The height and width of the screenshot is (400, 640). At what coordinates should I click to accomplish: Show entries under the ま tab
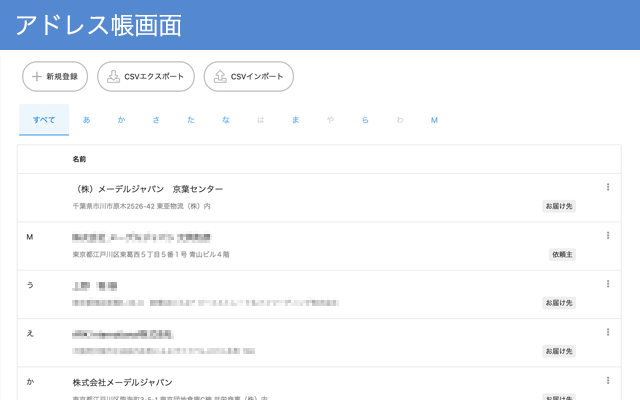pyautogui.click(x=295, y=120)
